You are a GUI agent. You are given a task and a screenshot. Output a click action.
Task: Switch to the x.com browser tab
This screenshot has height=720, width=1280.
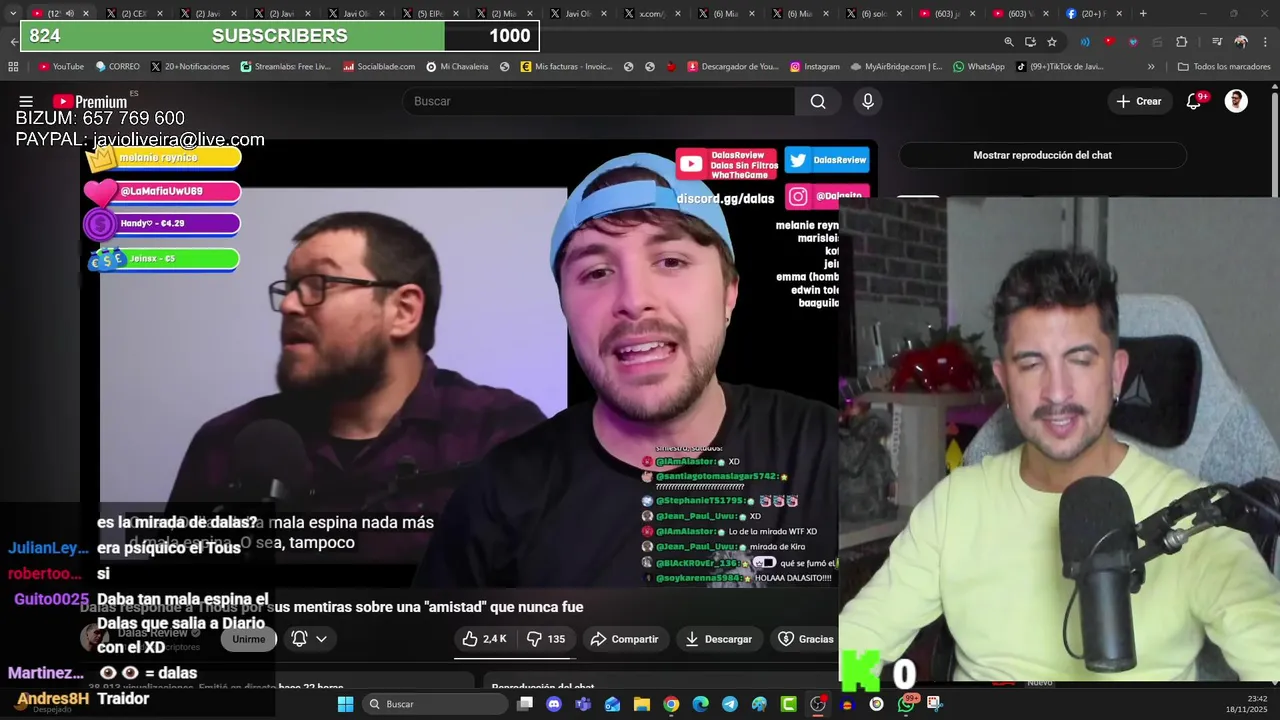(652, 13)
